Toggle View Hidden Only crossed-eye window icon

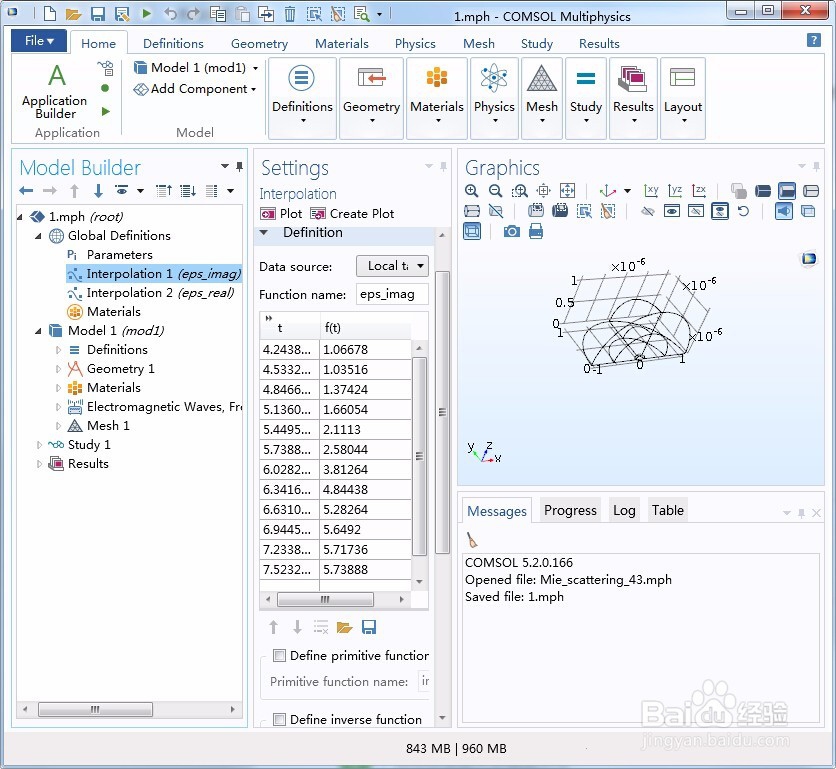(x=696, y=211)
